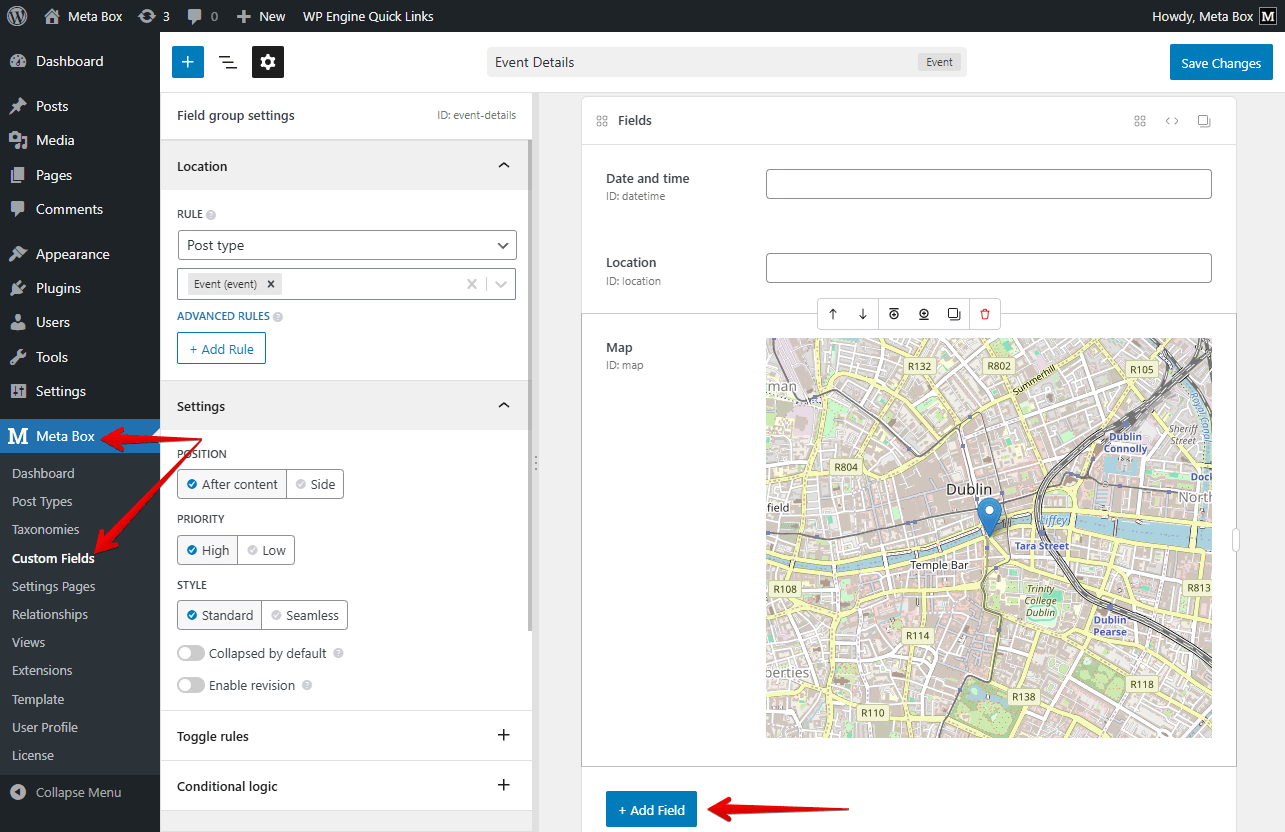Enable the Side position option
The height and width of the screenshot is (832, 1285).
tap(315, 484)
